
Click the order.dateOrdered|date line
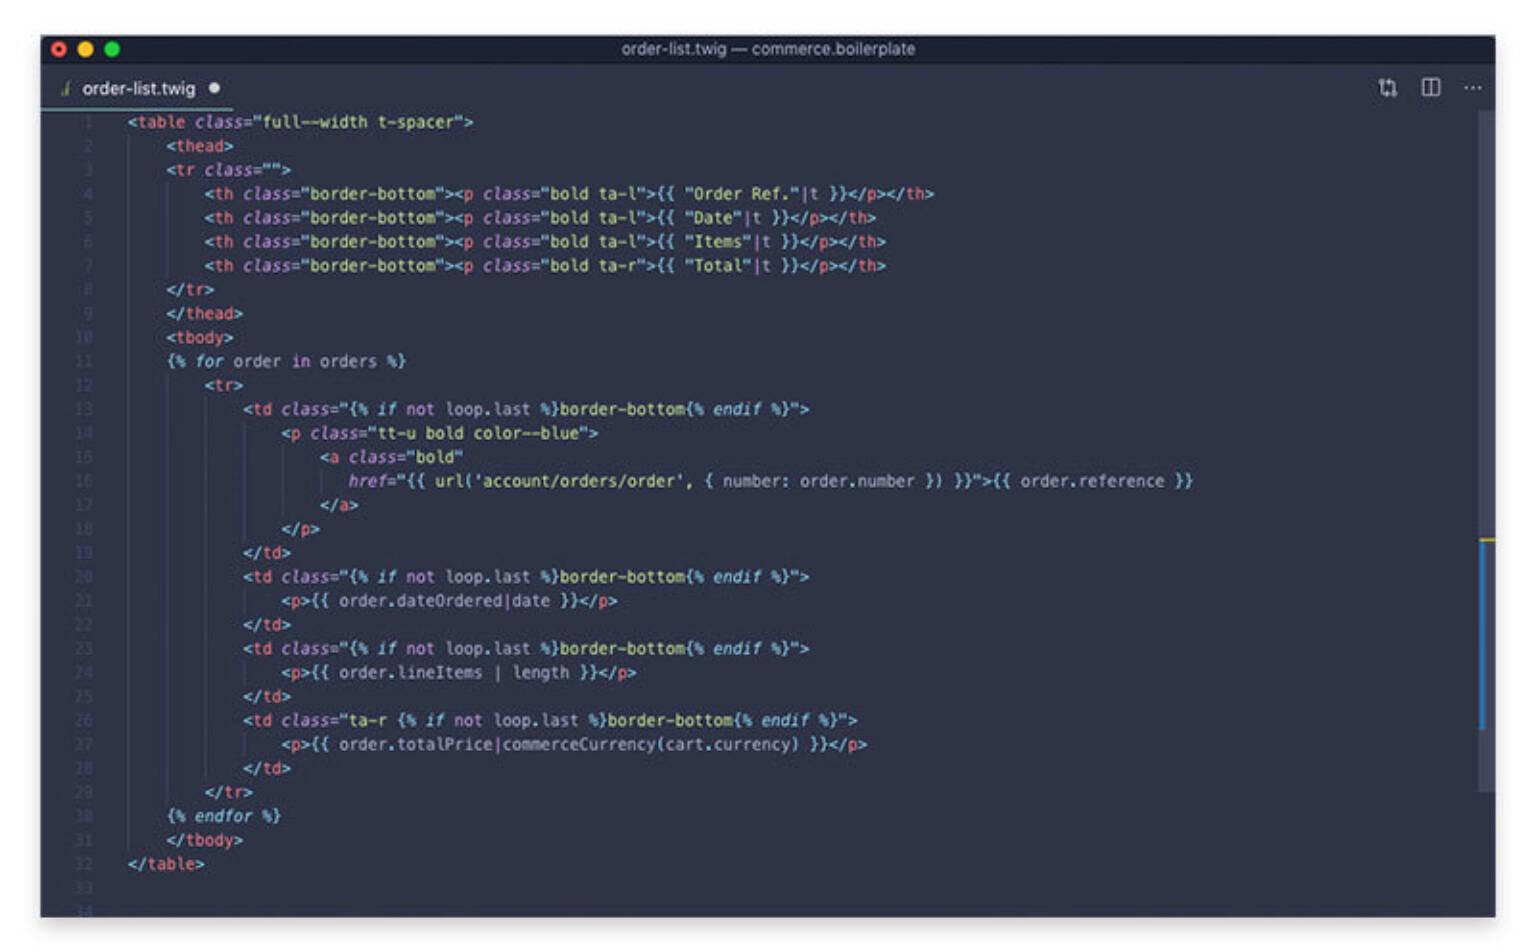(x=449, y=601)
